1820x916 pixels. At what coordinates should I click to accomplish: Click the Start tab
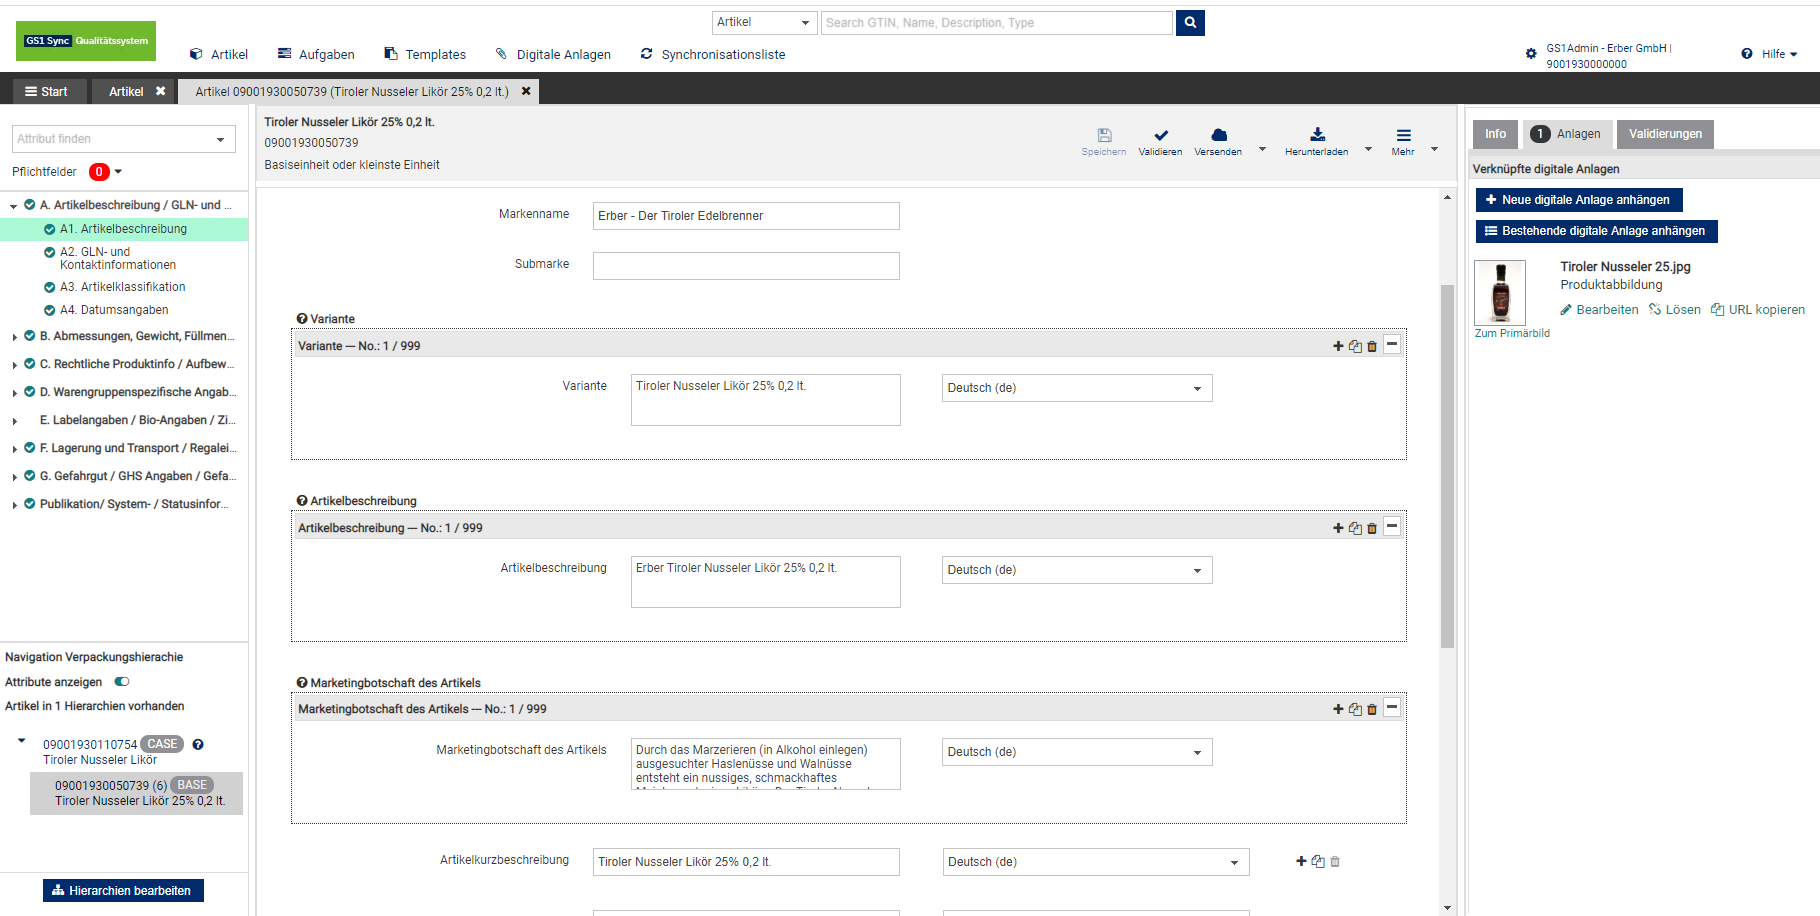[46, 91]
